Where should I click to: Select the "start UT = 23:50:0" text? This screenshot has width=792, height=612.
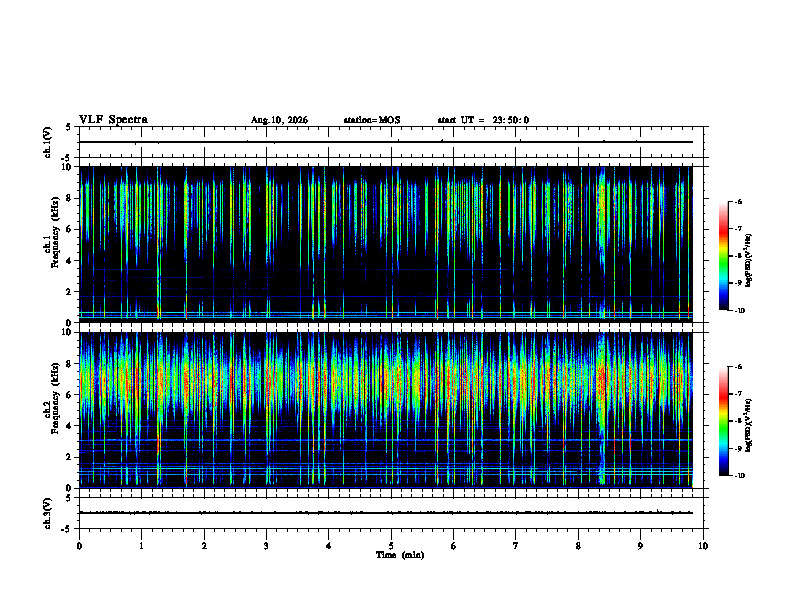(483, 120)
